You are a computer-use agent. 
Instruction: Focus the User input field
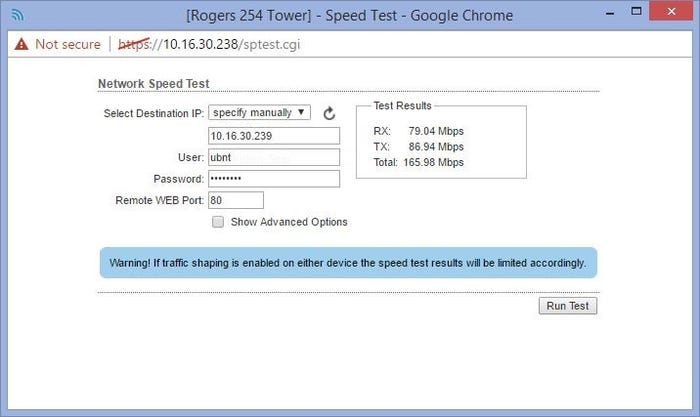(273, 157)
